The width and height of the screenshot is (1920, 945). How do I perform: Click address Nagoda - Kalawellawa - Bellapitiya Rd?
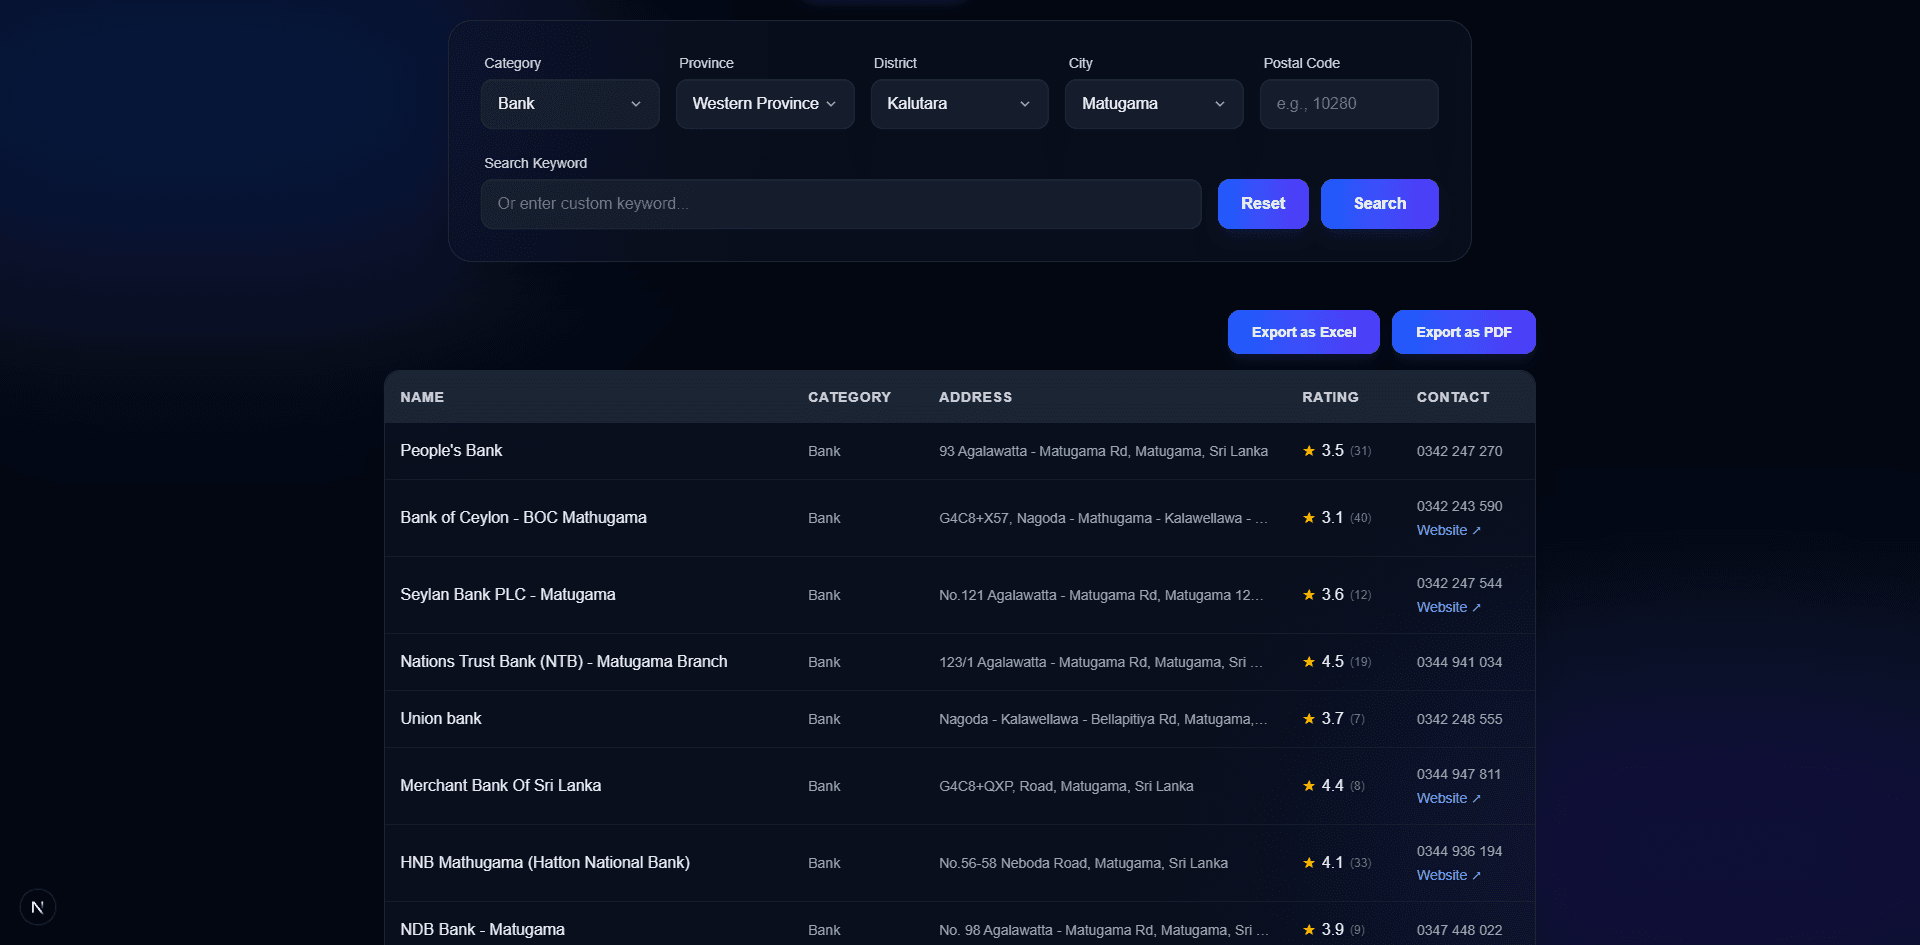pos(1103,719)
